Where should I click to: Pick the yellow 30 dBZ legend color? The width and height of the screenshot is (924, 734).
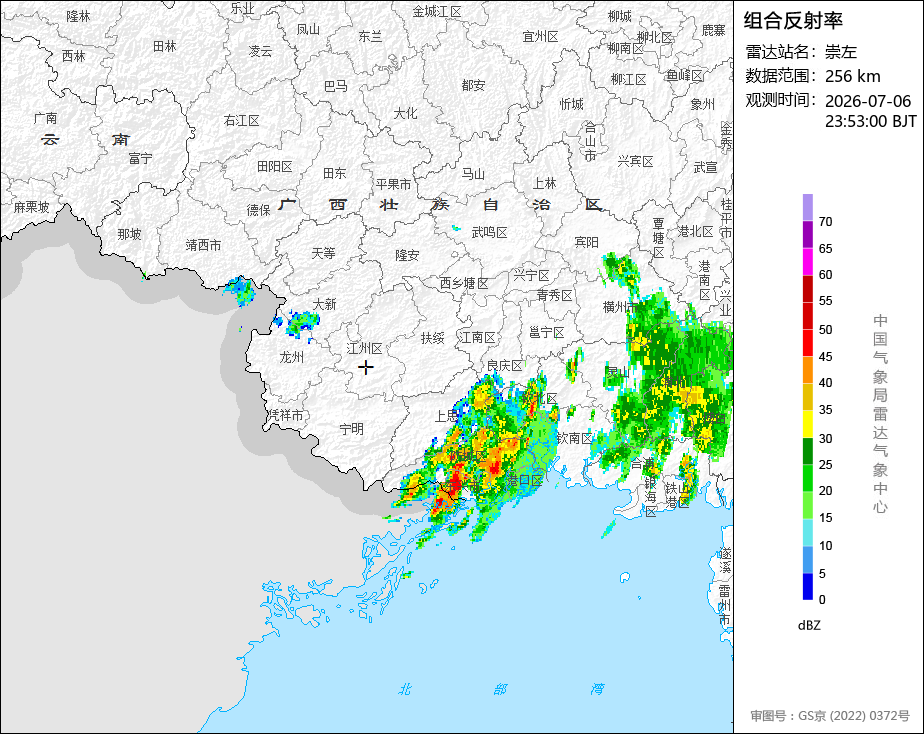(807, 424)
